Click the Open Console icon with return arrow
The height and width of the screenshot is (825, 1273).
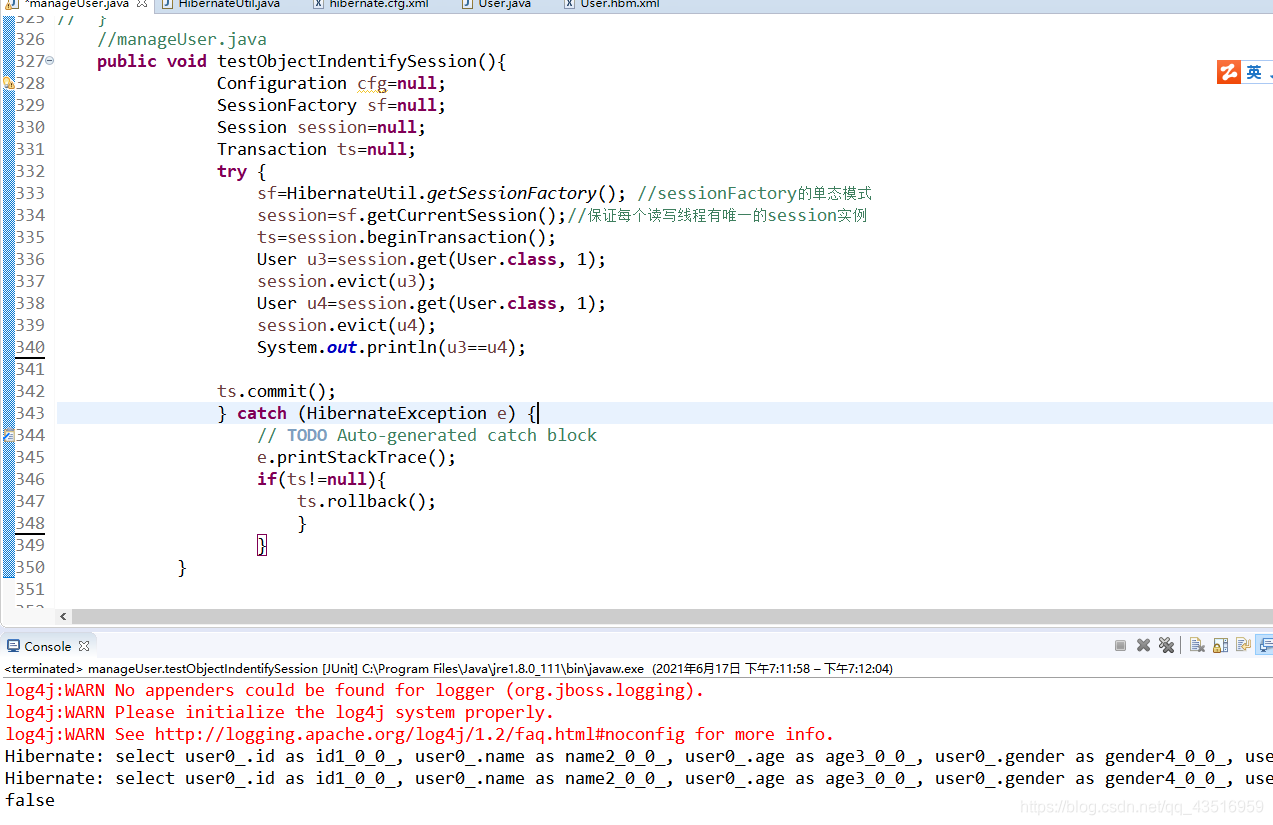point(1243,645)
